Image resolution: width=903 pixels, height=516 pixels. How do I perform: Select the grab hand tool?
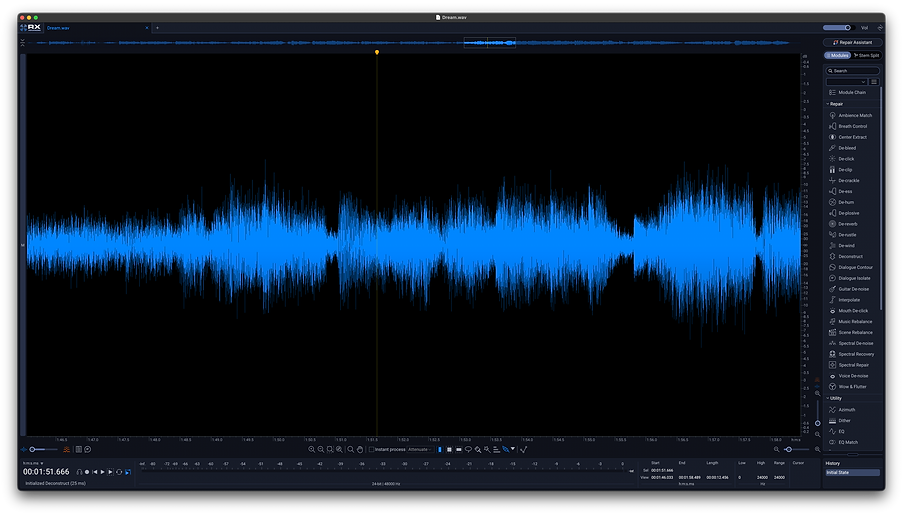click(360, 449)
